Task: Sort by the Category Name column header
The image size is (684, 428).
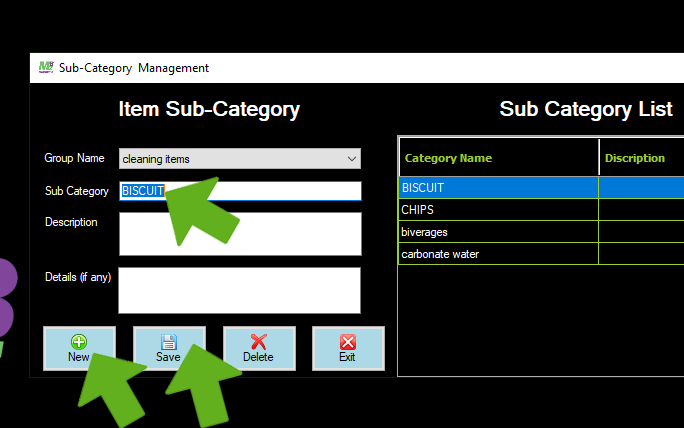Action: pyautogui.click(x=498, y=158)
